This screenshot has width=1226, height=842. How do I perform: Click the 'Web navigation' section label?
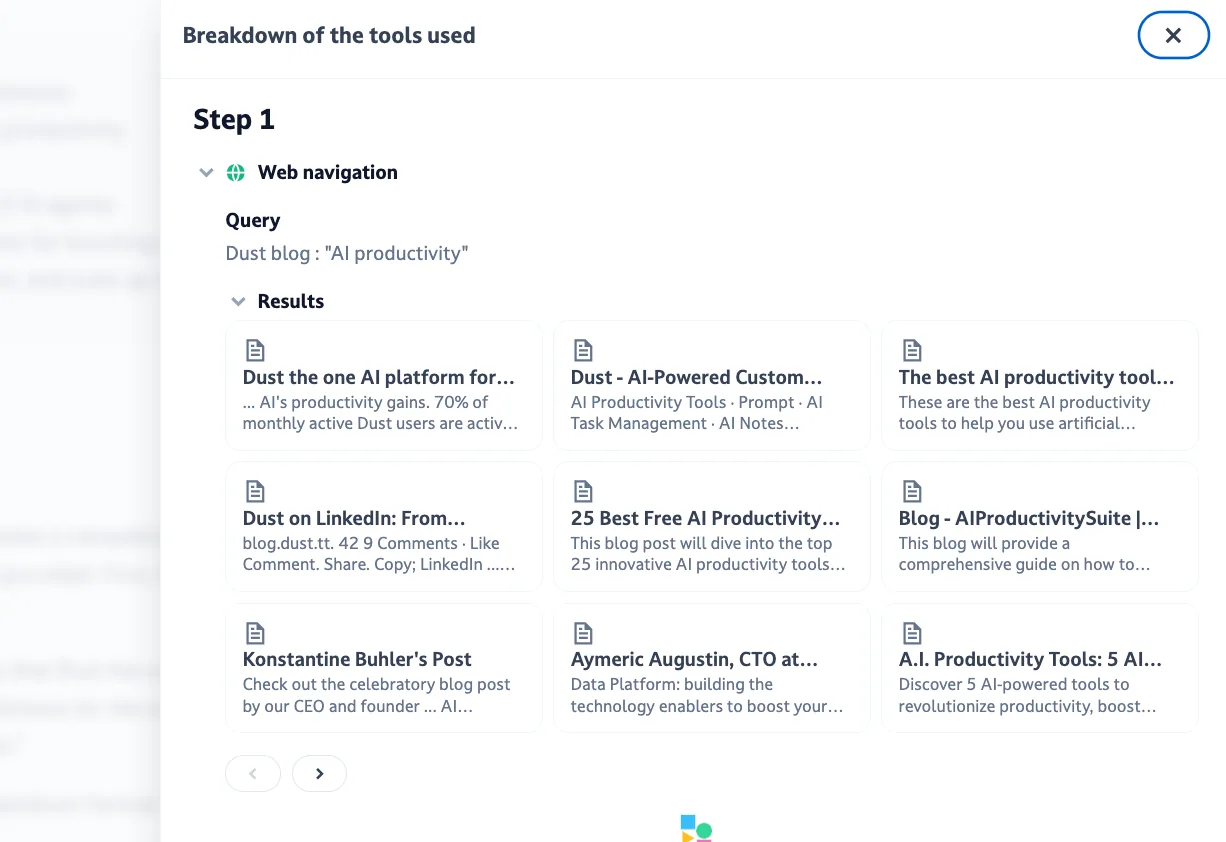click(x=327, y=173)
